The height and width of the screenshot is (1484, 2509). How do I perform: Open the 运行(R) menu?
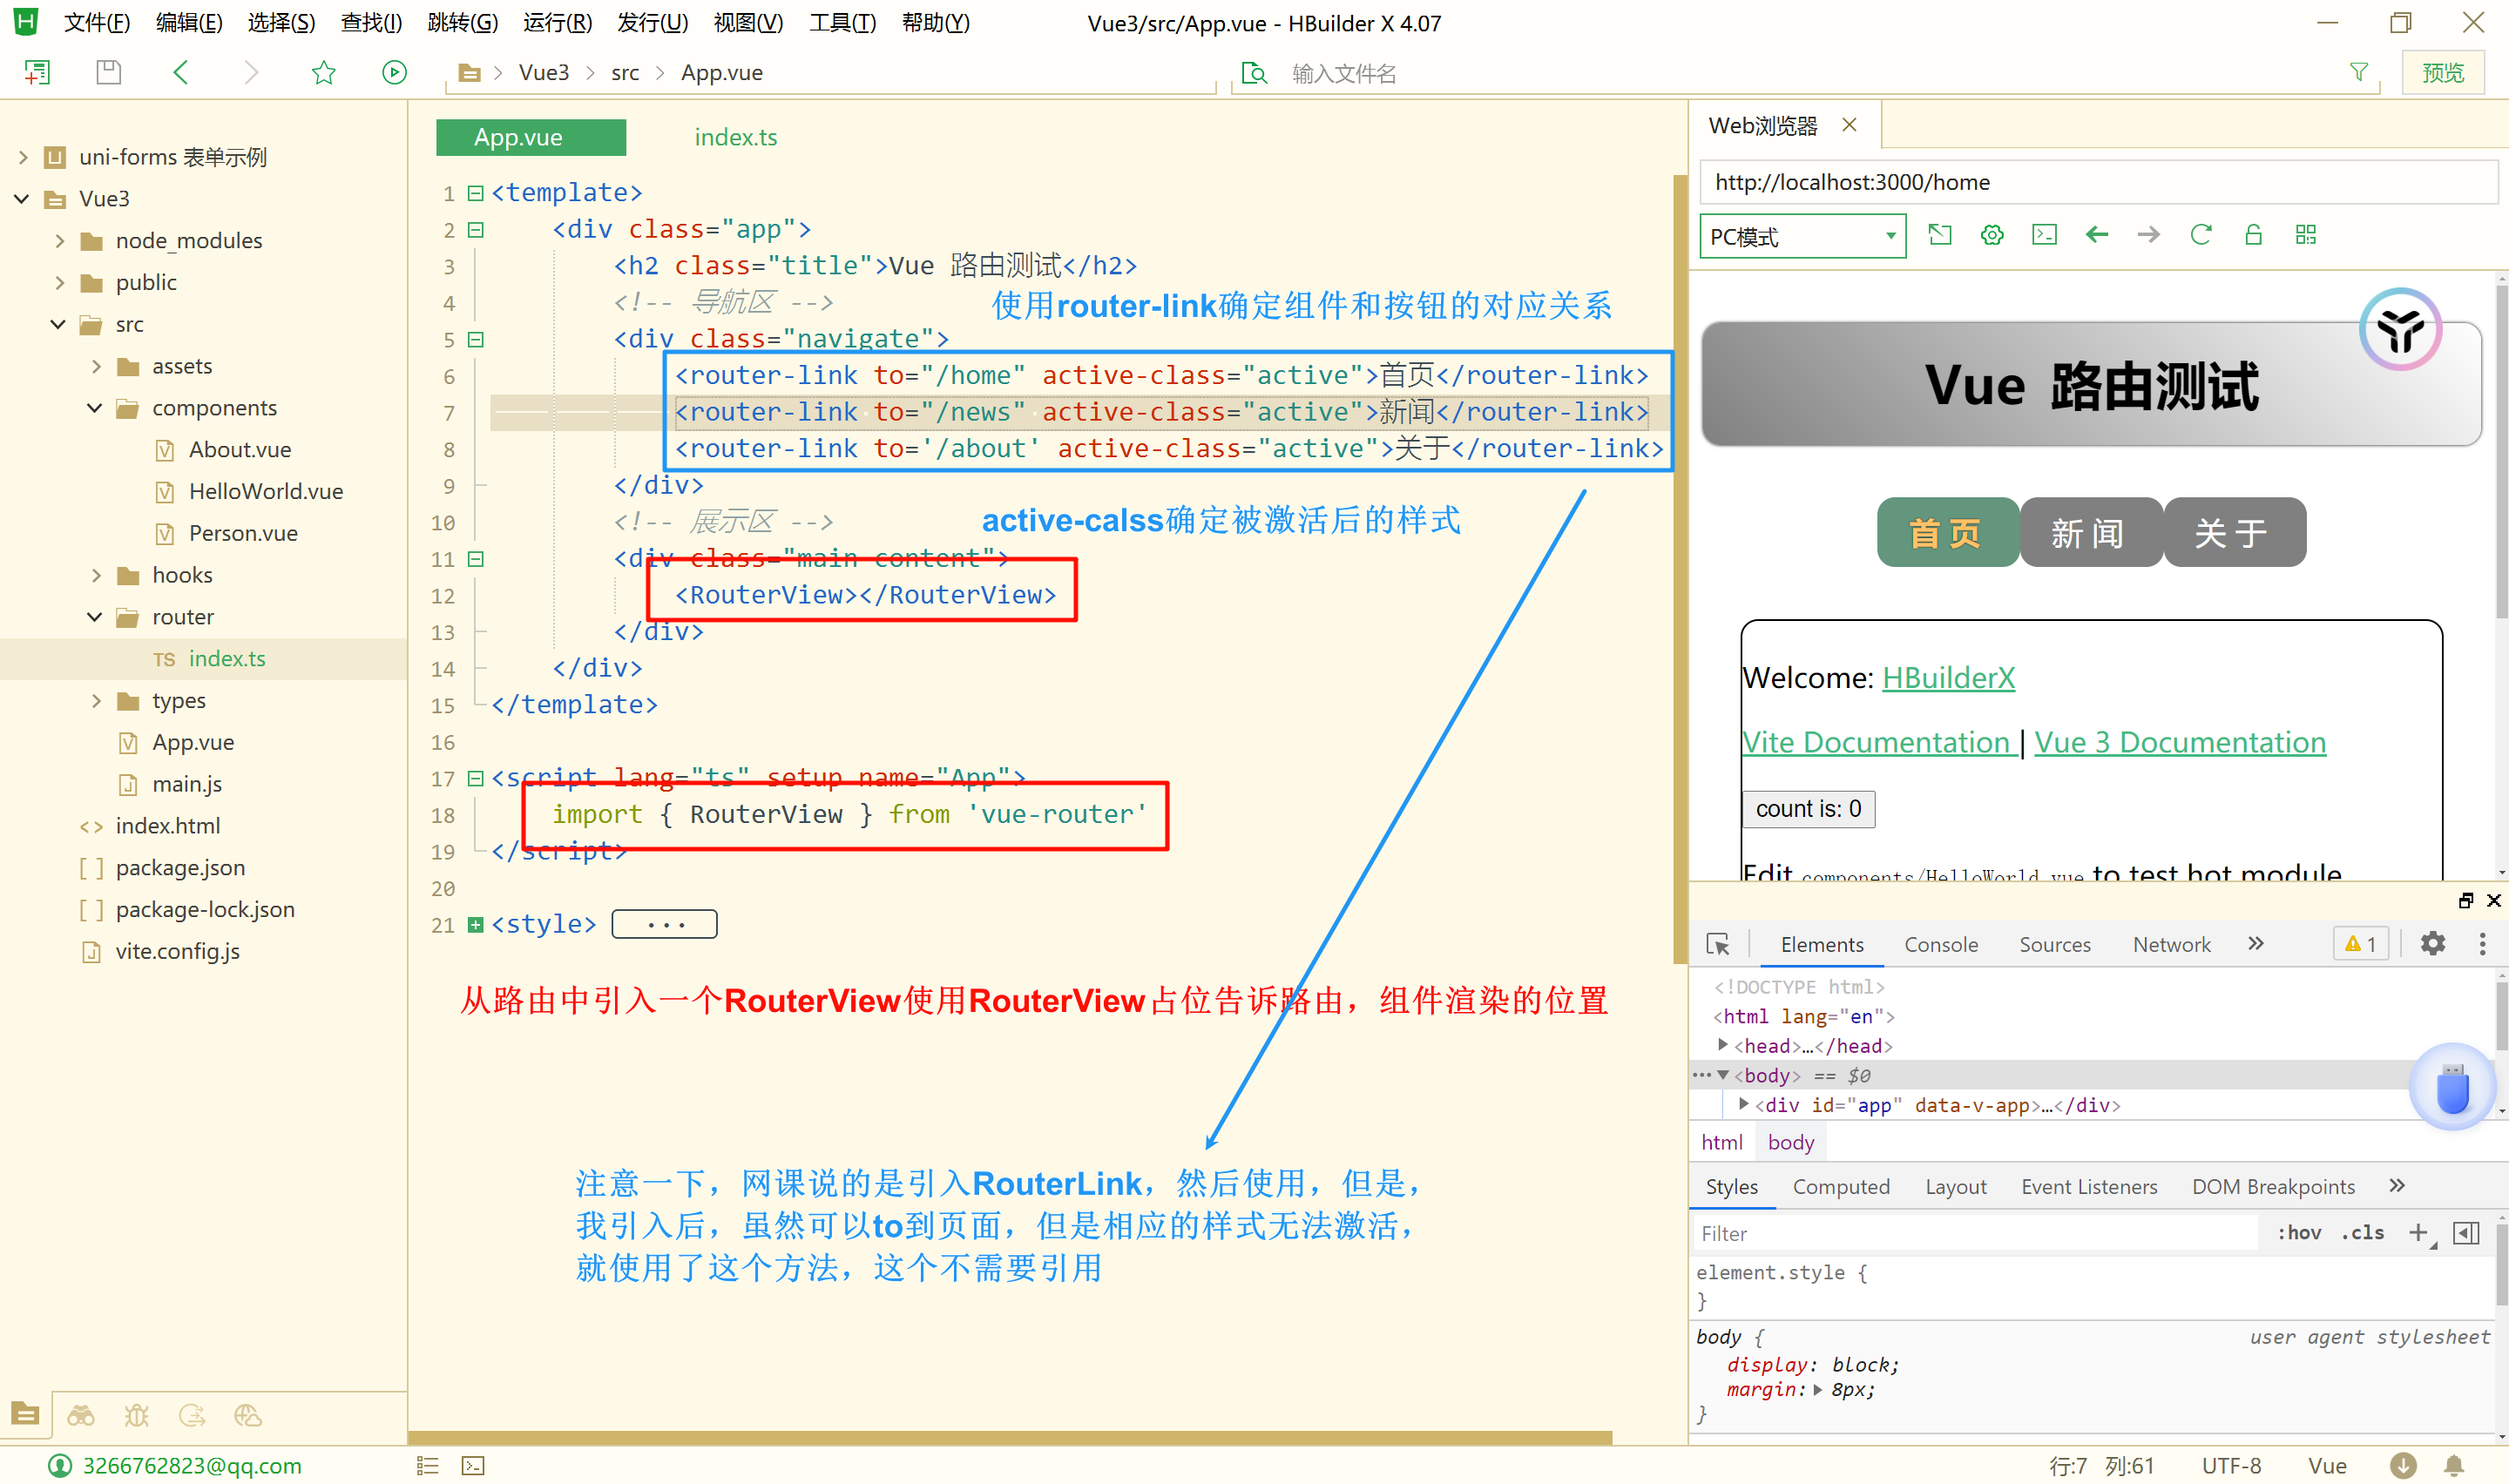(x=557, y=22)
